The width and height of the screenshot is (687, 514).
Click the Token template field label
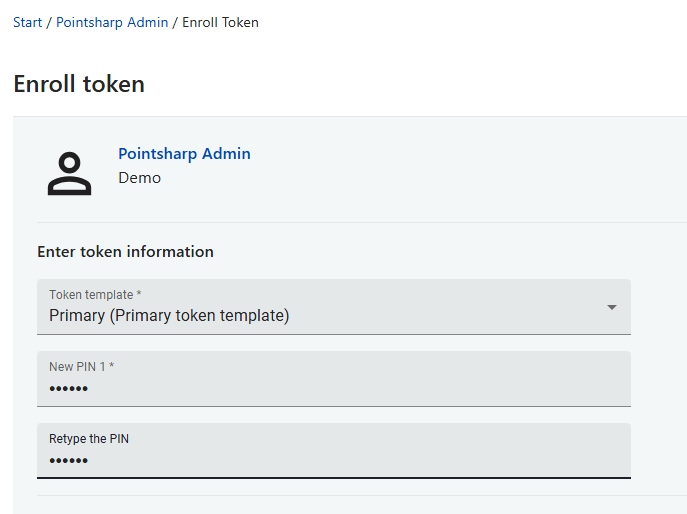(95, 295)
